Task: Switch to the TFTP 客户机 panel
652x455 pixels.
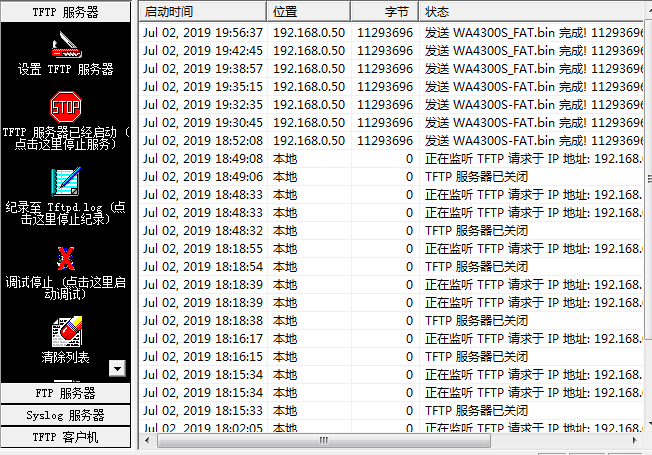Action: tap(66, 437)
